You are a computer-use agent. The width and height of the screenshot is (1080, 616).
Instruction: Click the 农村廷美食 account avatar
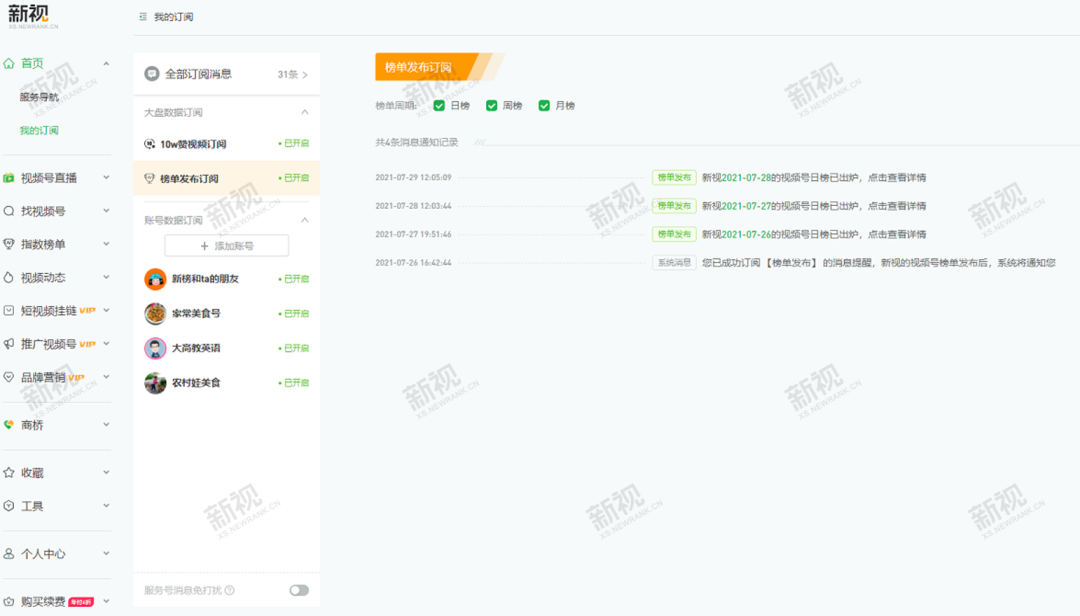coord(156,382)
